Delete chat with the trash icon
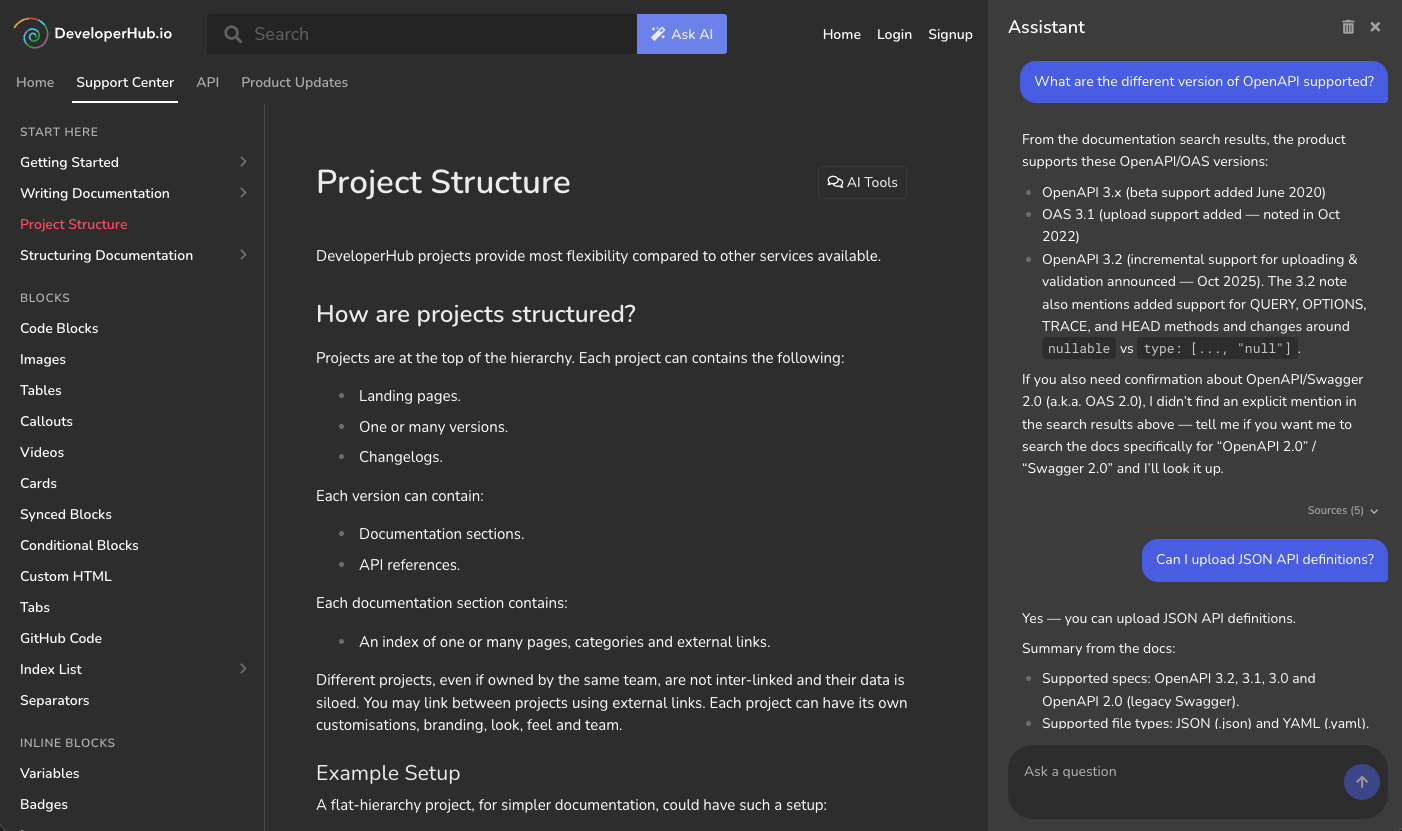 pos(1348,27)
